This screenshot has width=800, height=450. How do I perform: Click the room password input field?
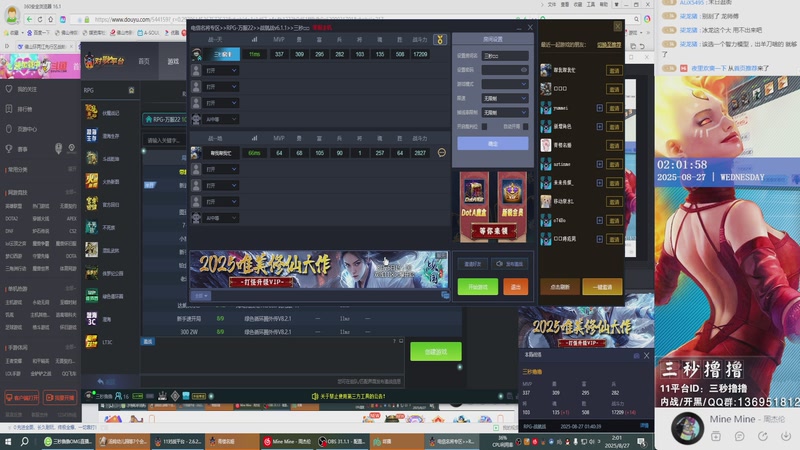pyautogui.click(x=505, y=70)
